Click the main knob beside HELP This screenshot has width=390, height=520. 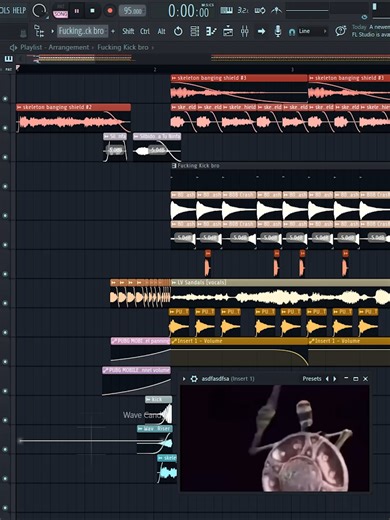click(x=39, y=11)
